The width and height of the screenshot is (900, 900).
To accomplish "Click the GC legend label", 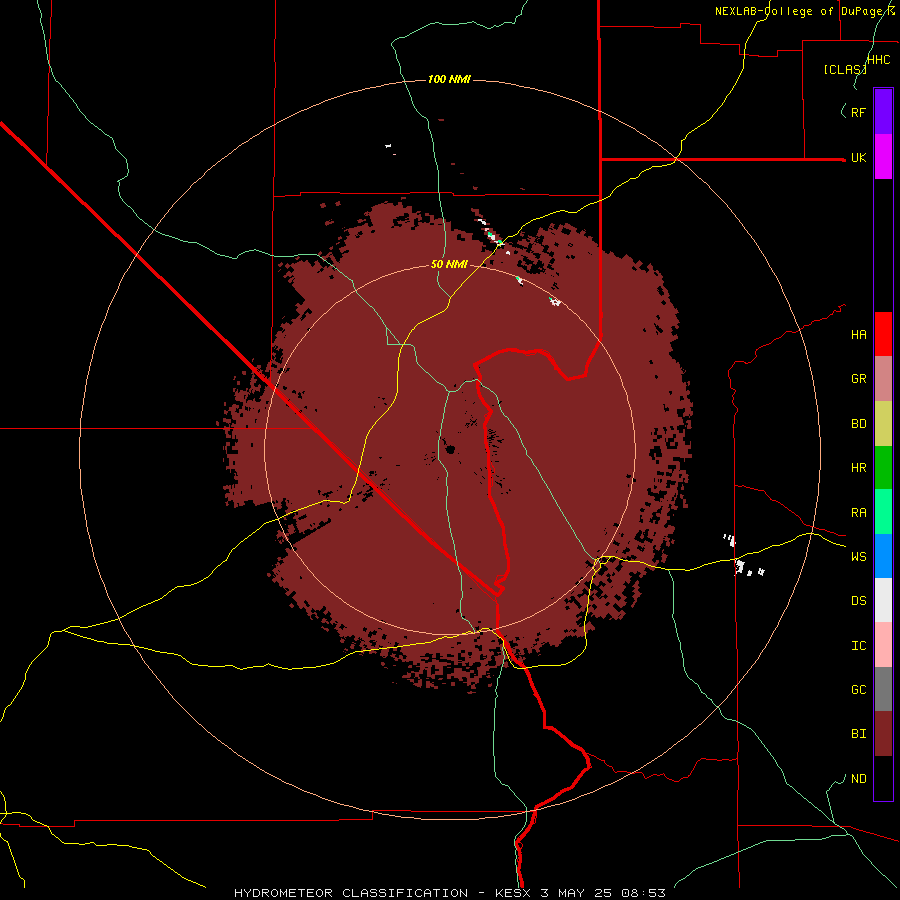I will 858,690.
